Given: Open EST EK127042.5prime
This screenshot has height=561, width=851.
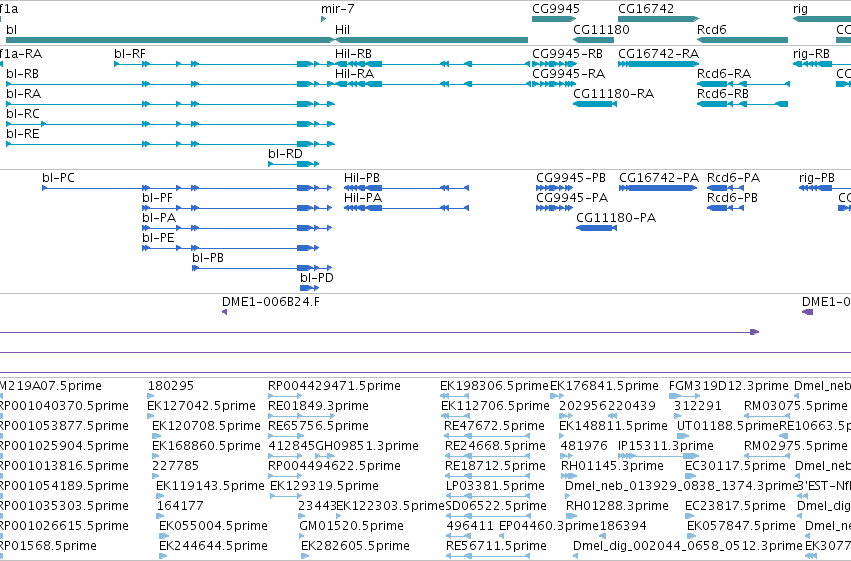Looking at the screenshot, I should (x=150, y=416).
